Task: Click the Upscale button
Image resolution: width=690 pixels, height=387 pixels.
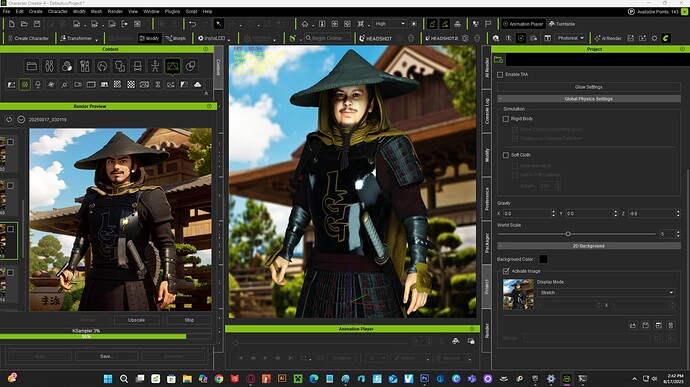Action: [x=136, y=320]
